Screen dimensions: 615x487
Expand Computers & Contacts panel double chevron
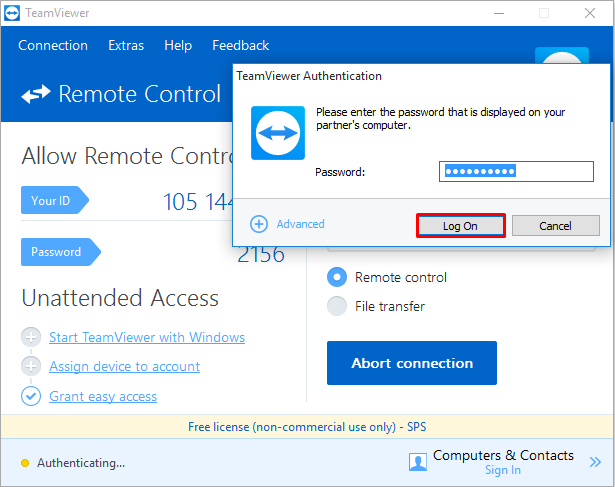point(595,462)
